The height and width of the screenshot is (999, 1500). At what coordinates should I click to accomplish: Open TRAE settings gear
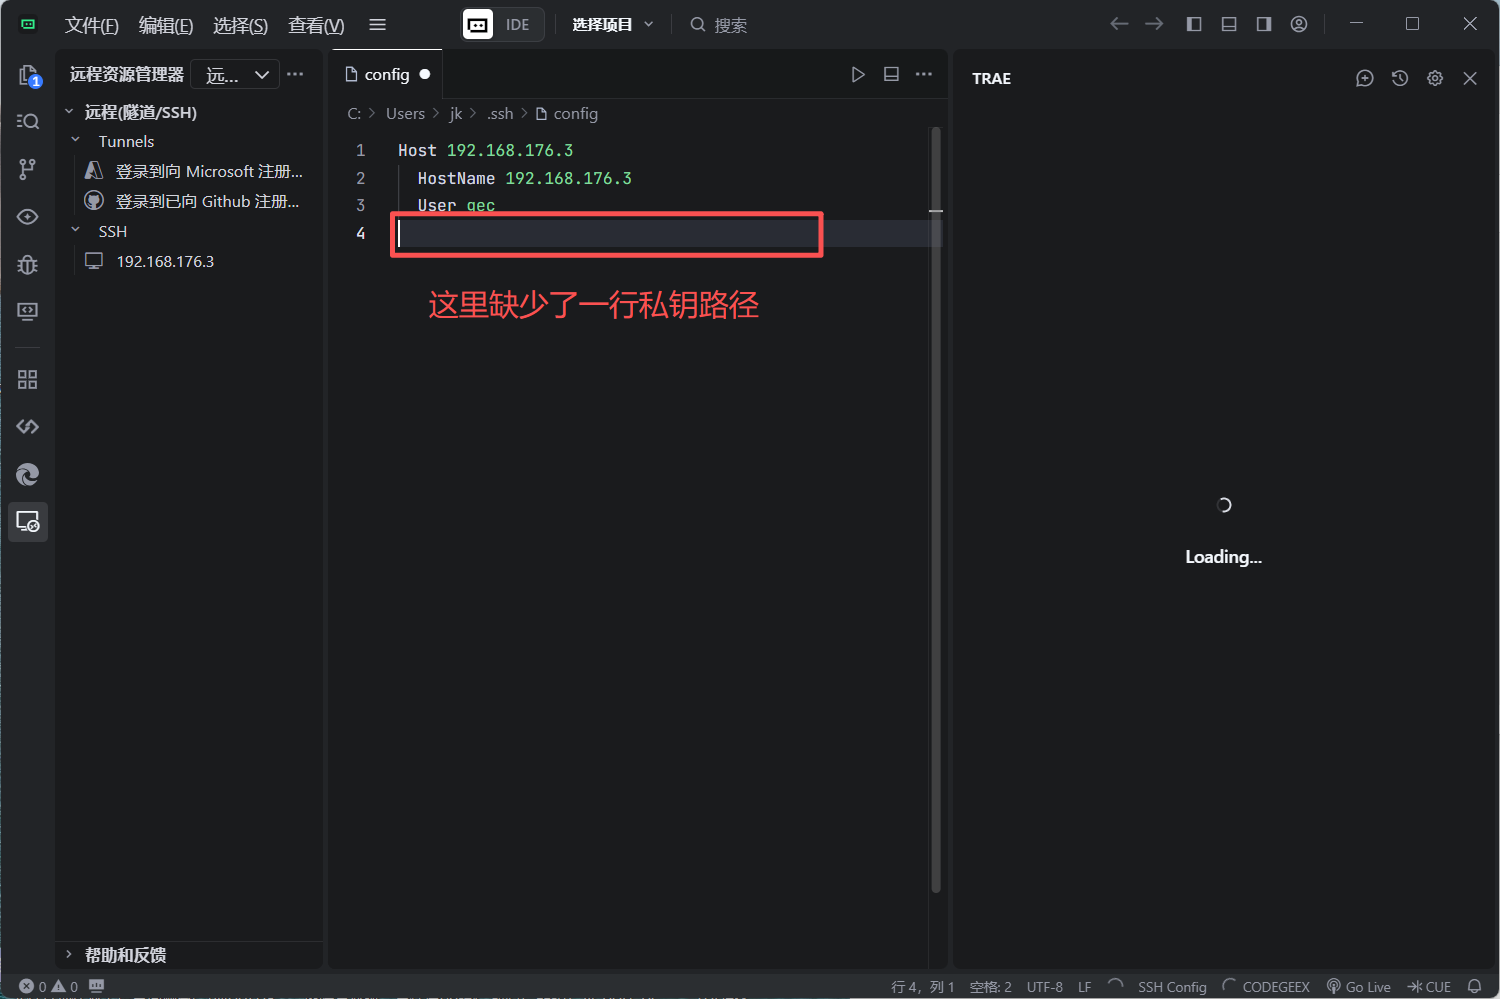[x=1435, y=78]
